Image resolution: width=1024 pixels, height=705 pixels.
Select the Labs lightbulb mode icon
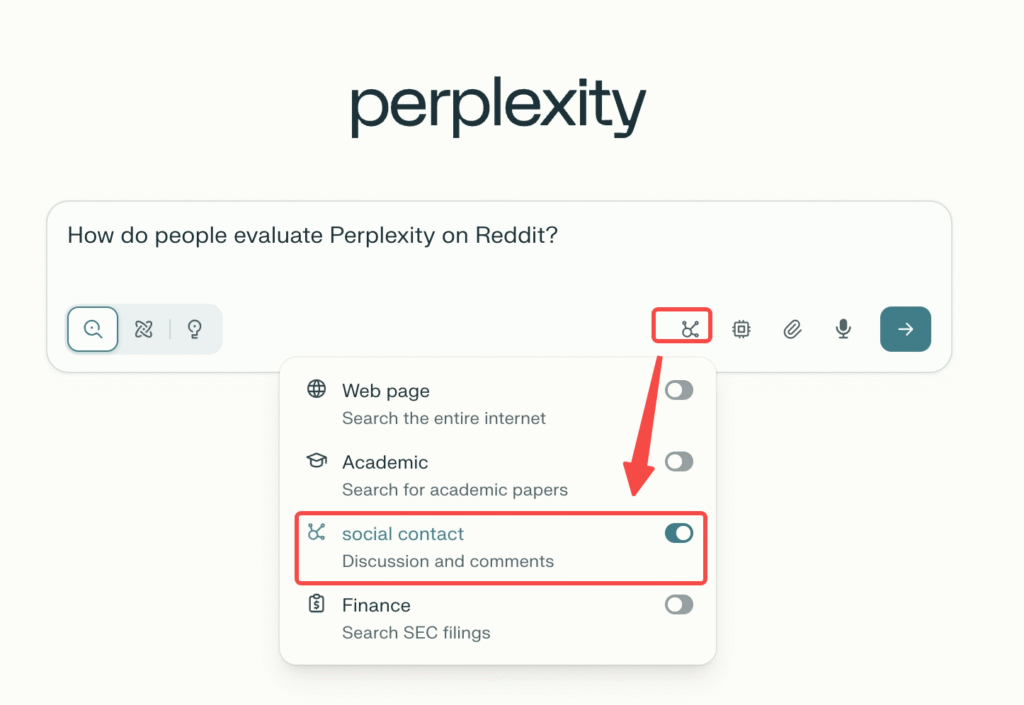(x=195, y=329)
